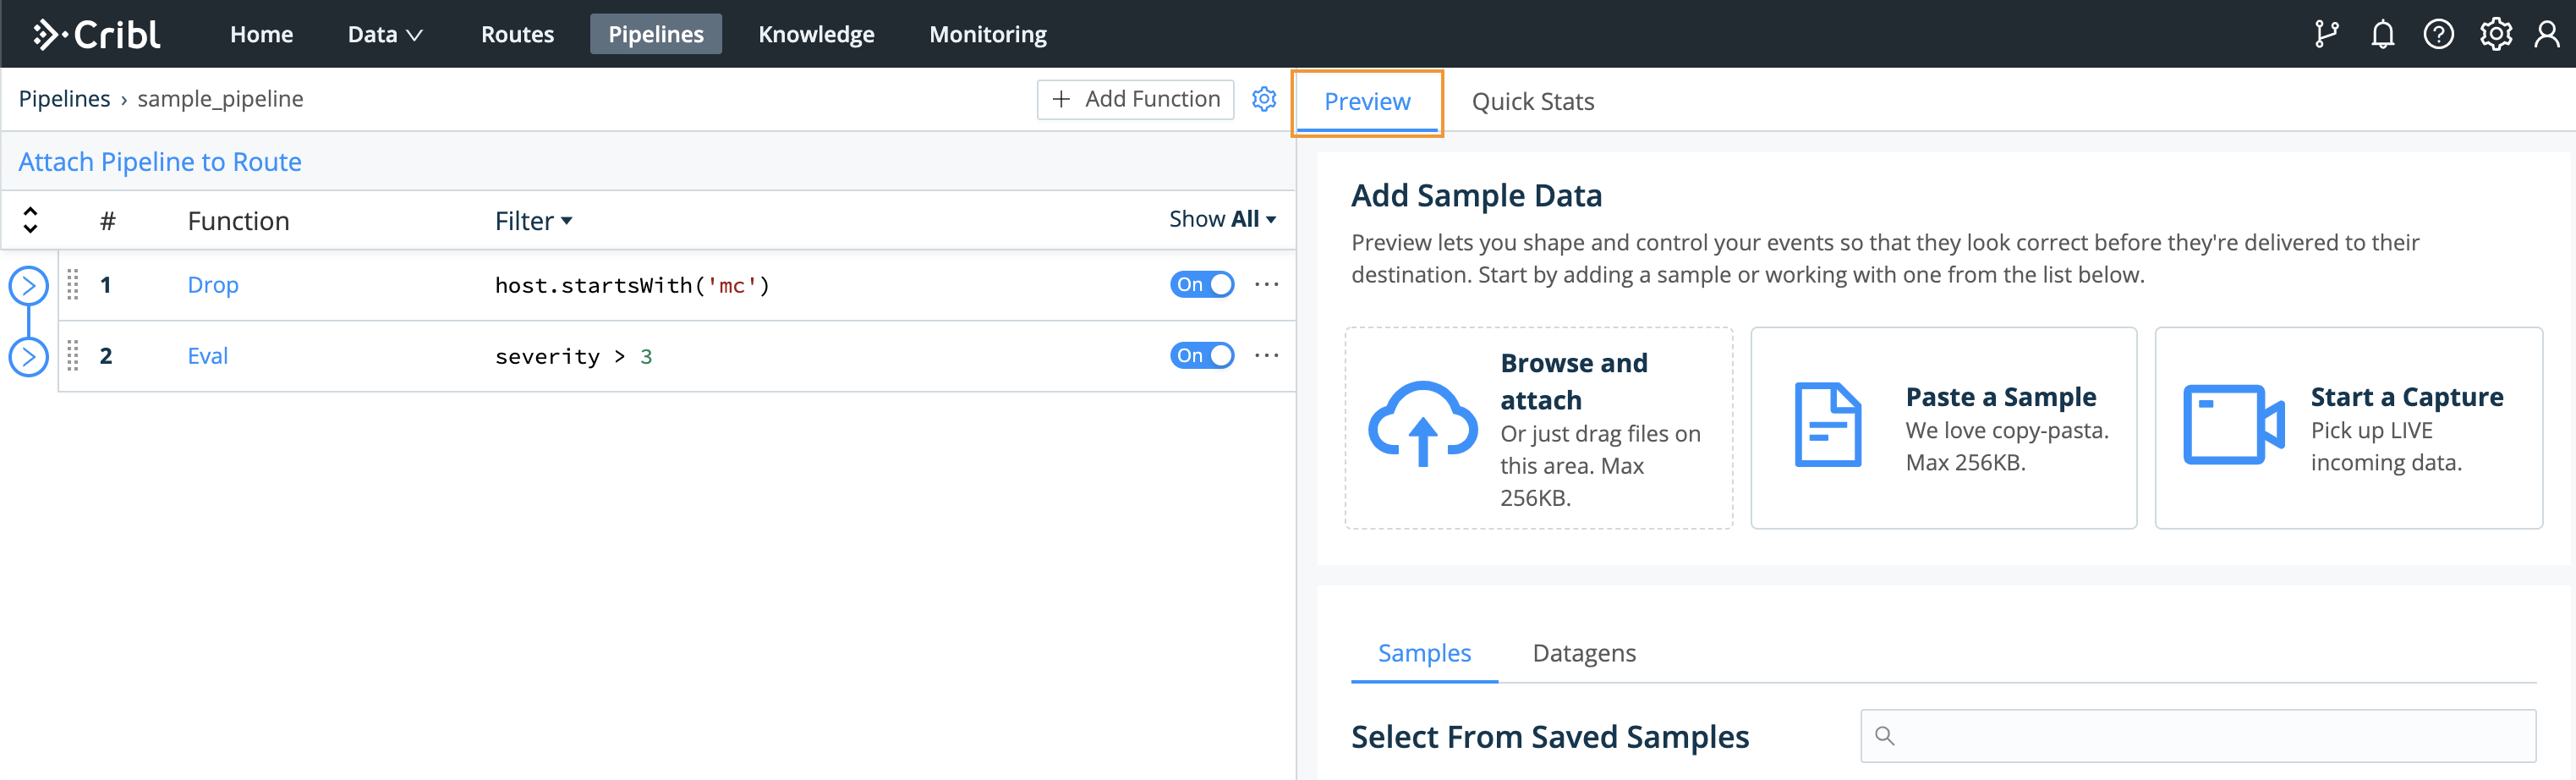Switch to the Quick Stats tab

[x=1532, y=101]
